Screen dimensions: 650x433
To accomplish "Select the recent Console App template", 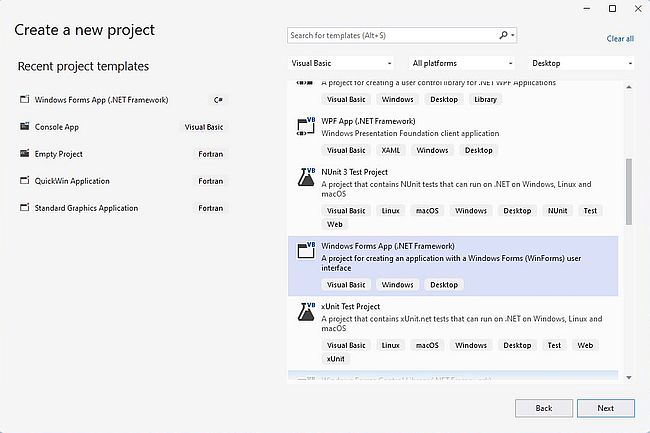I will pyautogui.click(x=124, y=127).
